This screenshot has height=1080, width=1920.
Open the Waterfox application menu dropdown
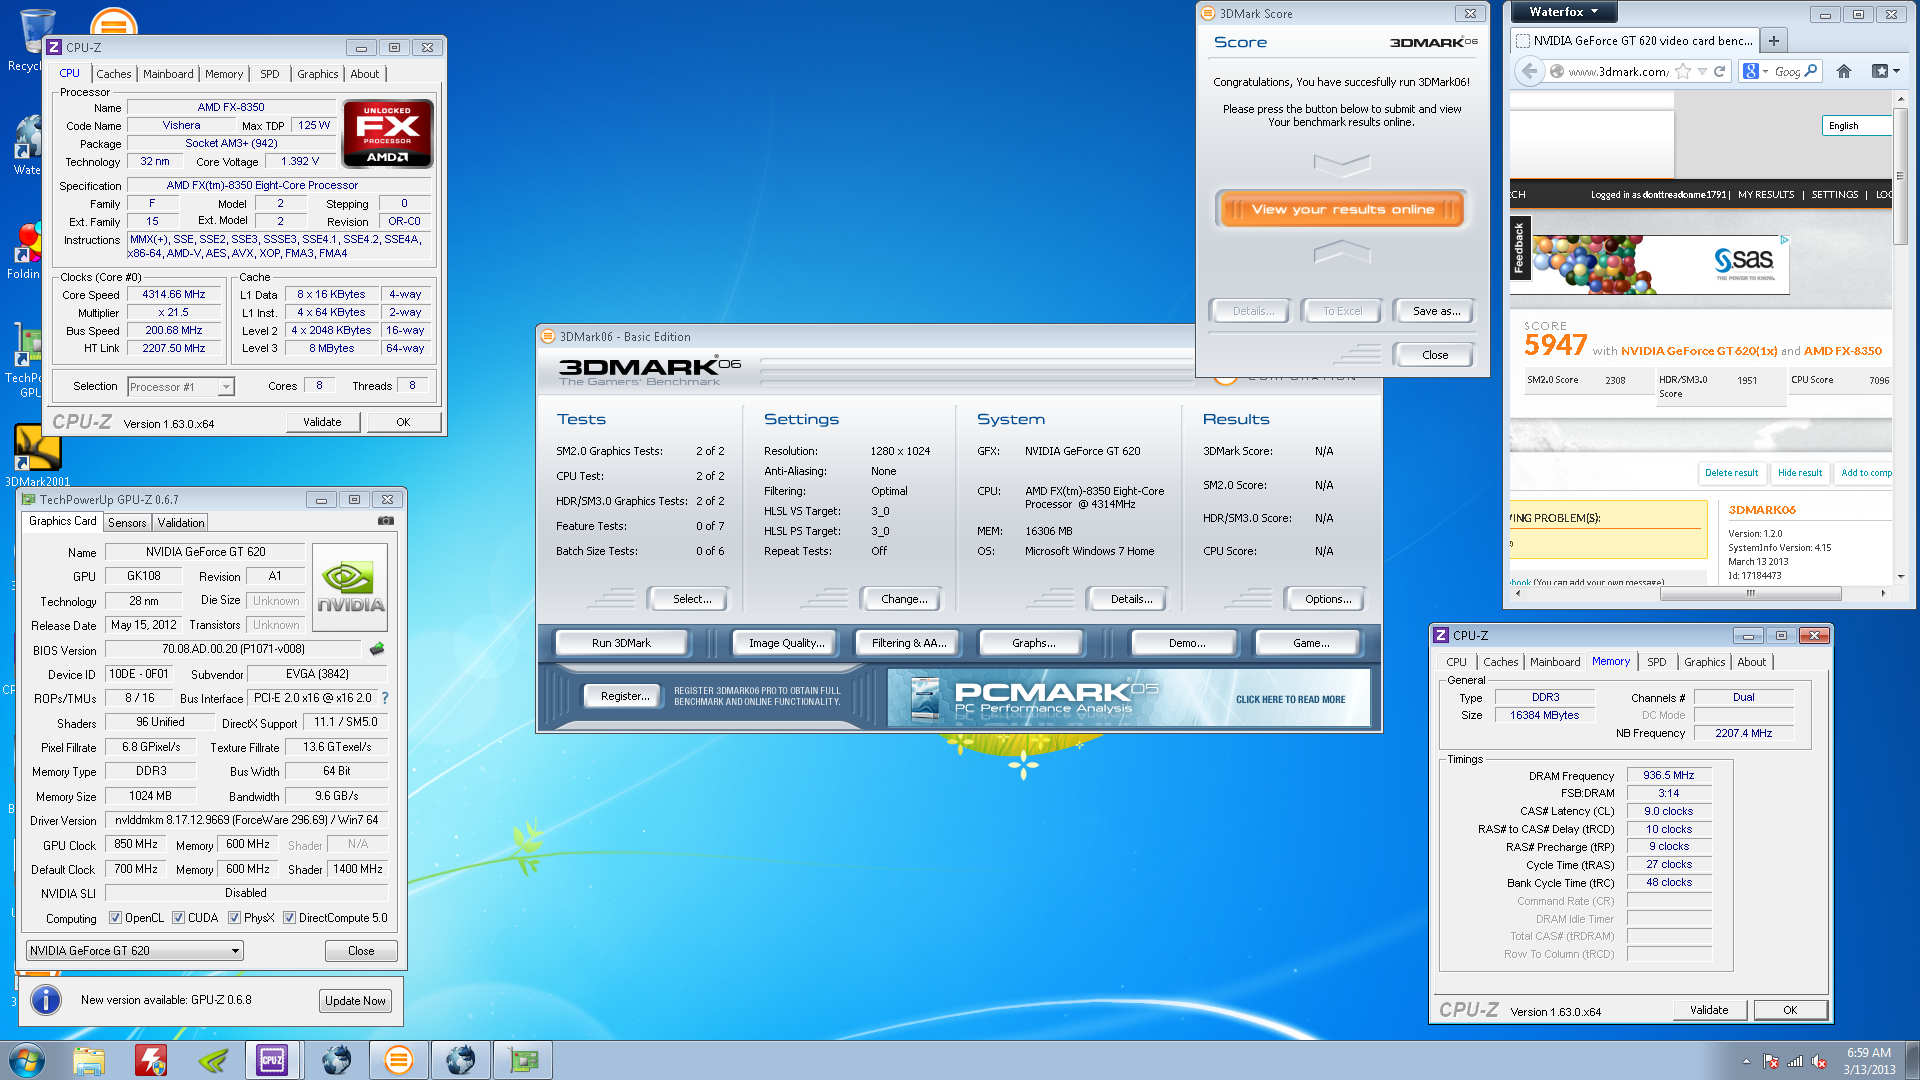(x=1563, y=12)
